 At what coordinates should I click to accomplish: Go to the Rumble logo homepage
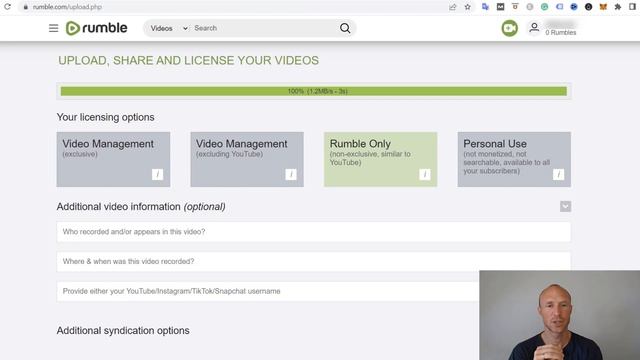click(x=97, y=28)
